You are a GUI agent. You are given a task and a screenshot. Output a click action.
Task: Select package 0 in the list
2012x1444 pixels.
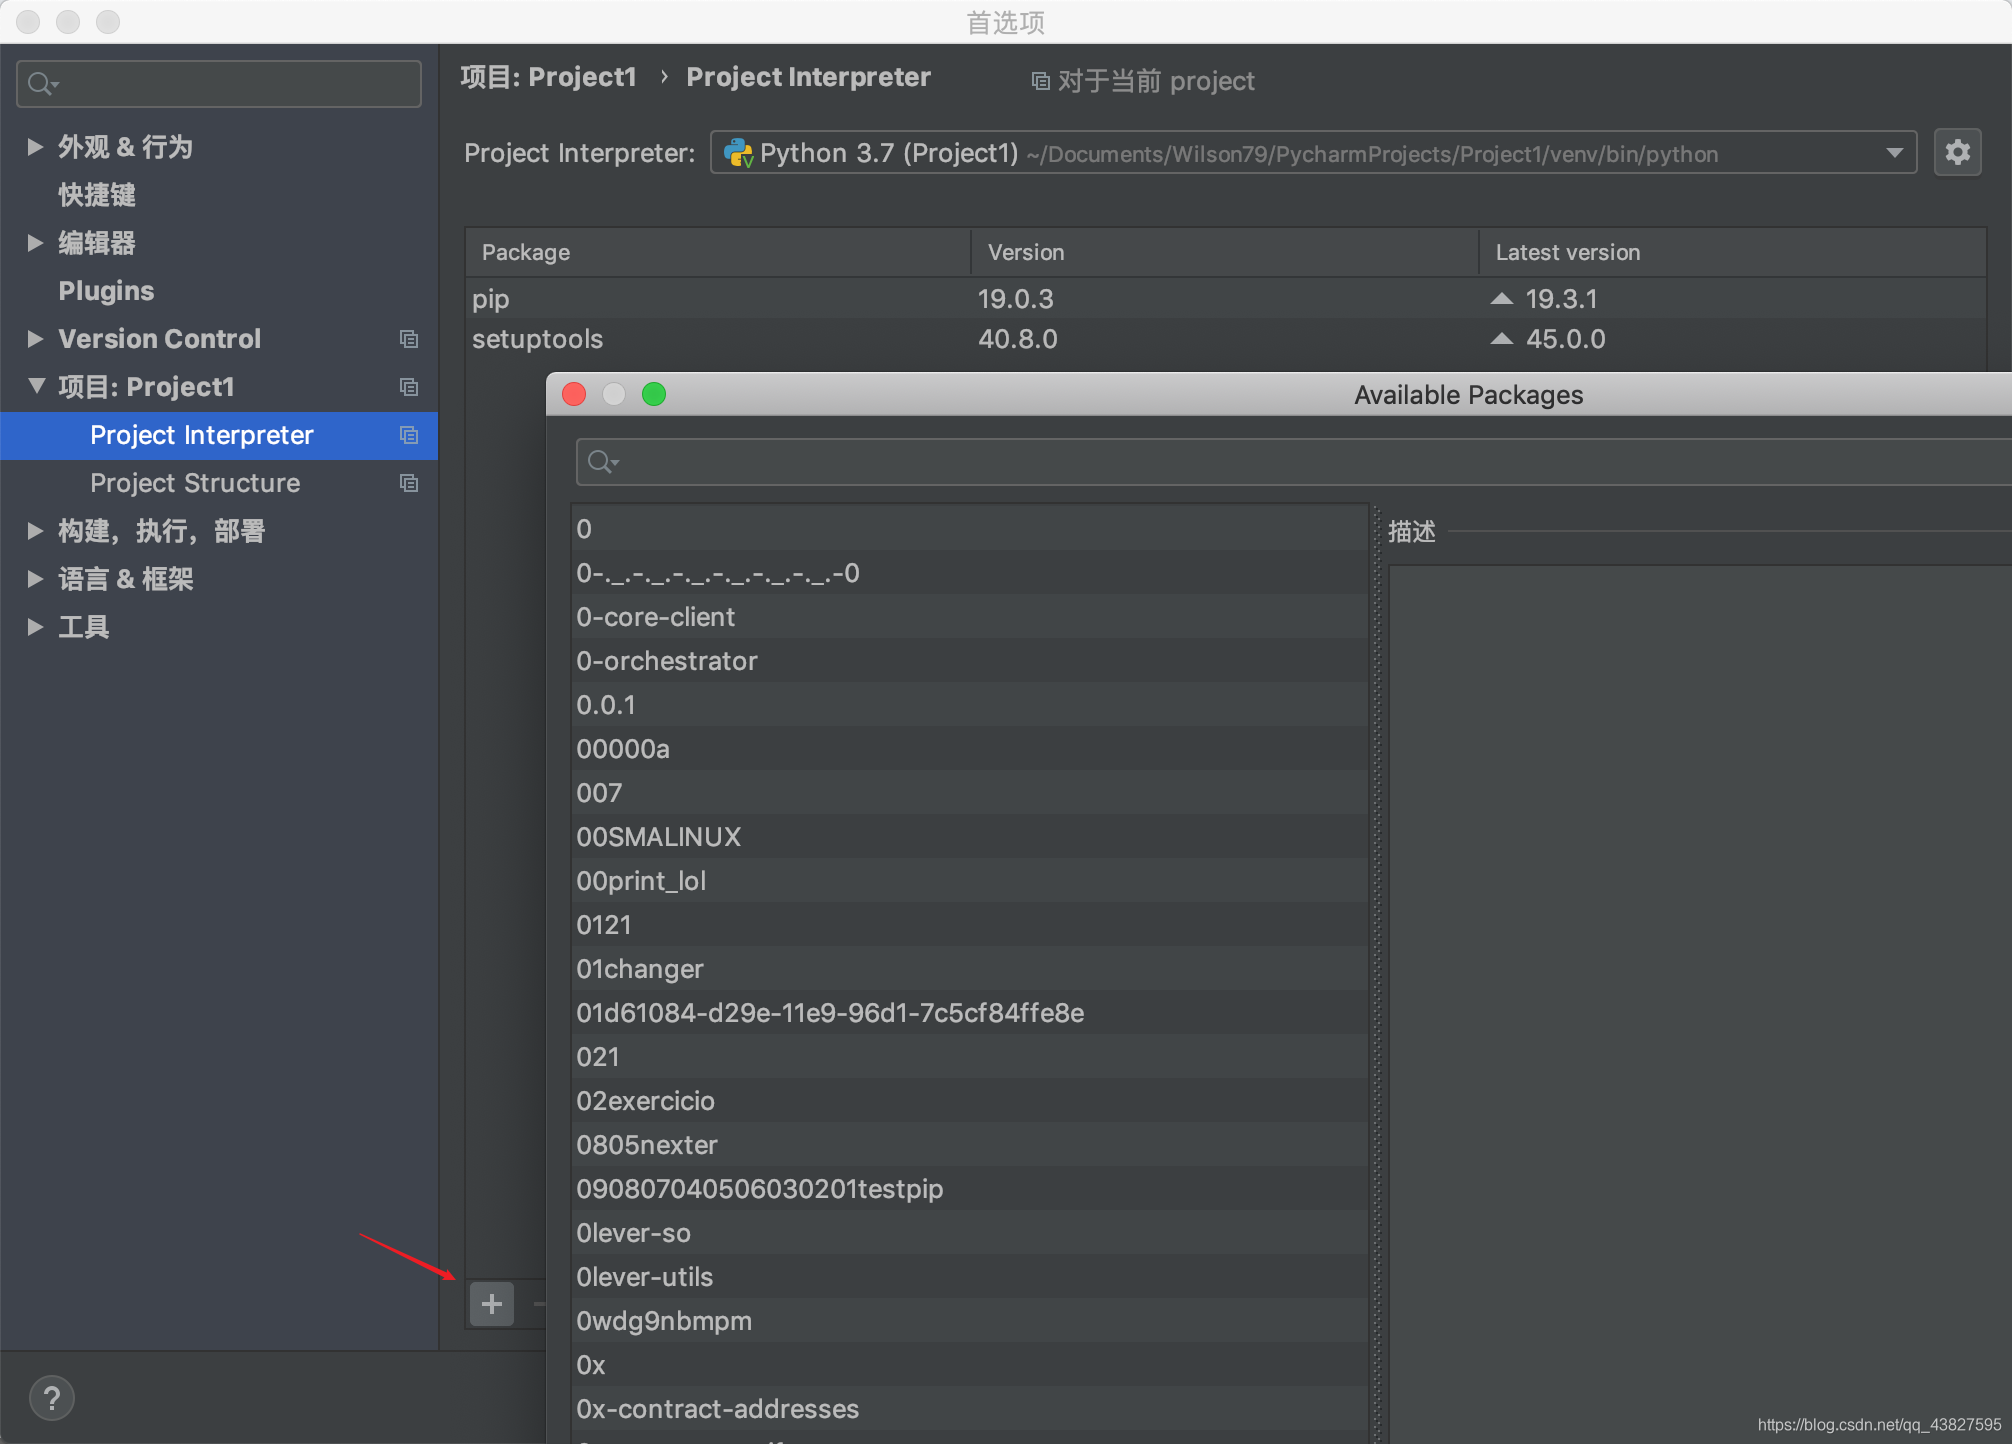(x=970, y=528)
